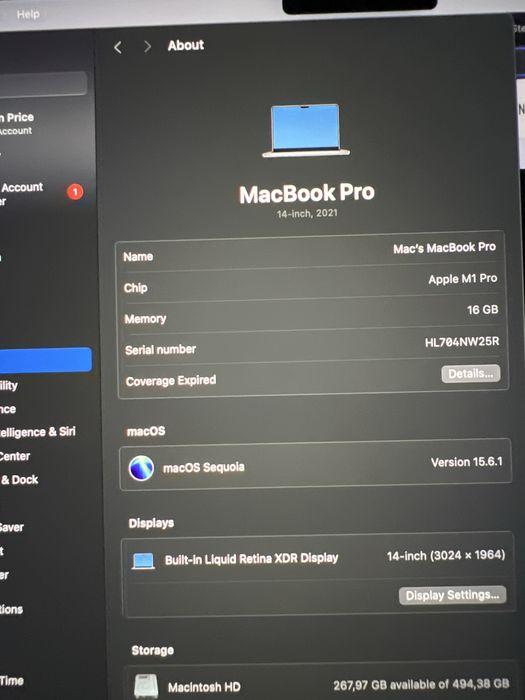
Task: Go back with the left chevron arrow
Action: [x=118, y=47]
